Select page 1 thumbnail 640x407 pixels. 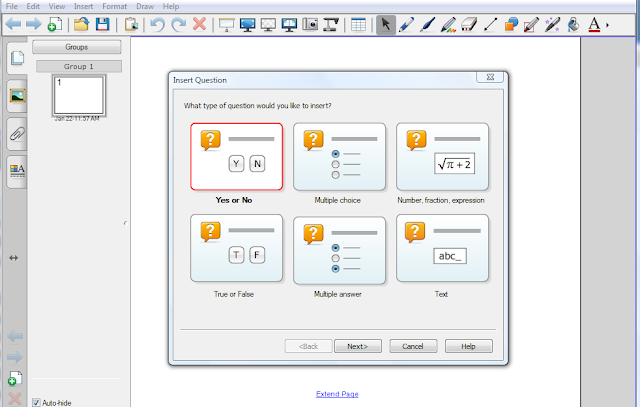pos(79,95)
